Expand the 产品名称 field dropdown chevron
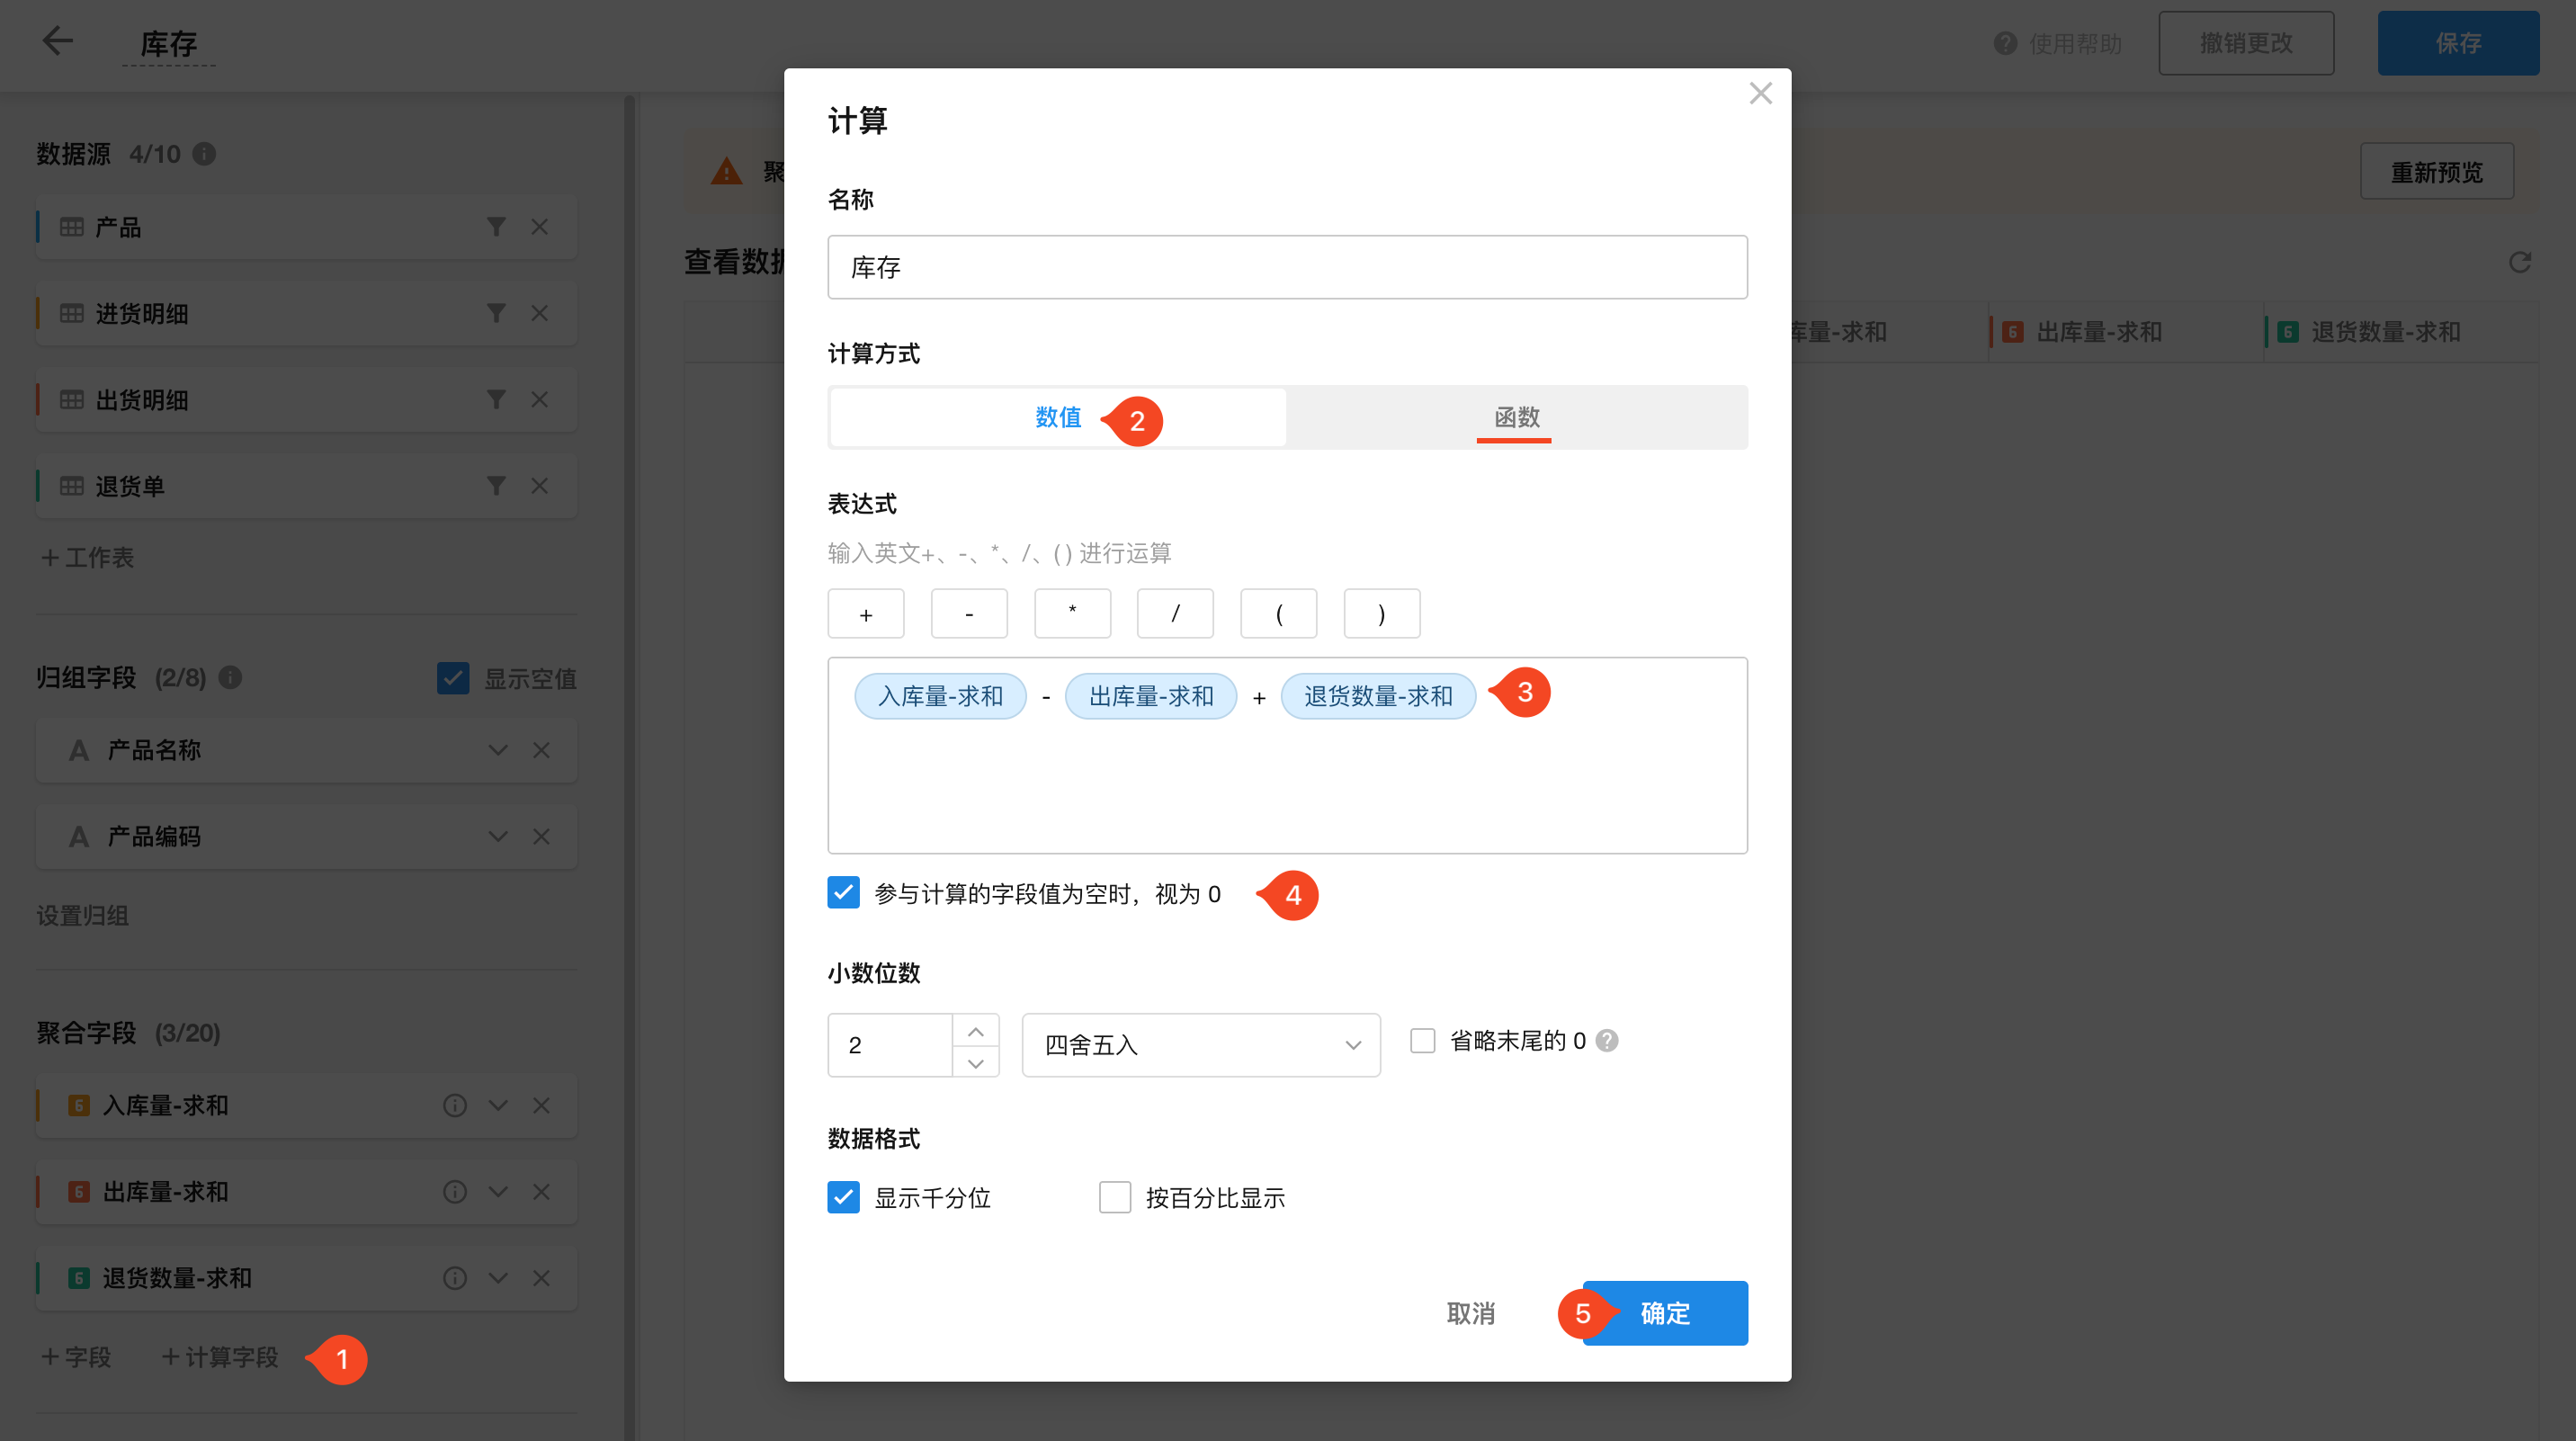This screenshot has height=1441, width=2576. pyautogui.click(x=498, y=750)
